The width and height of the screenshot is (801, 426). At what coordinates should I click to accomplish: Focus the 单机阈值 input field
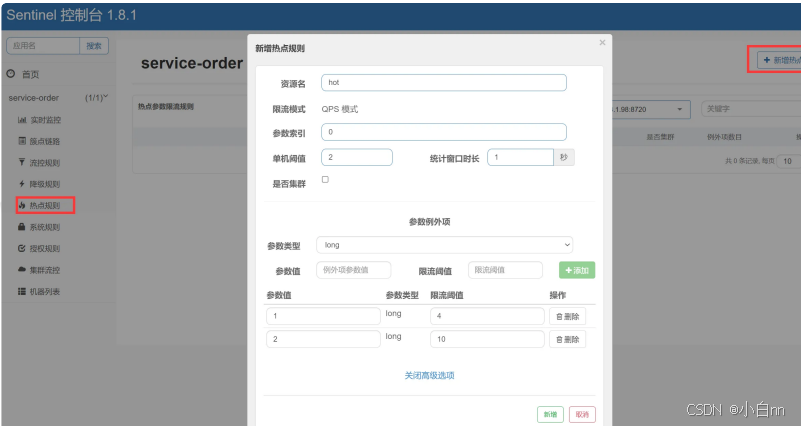357,157
